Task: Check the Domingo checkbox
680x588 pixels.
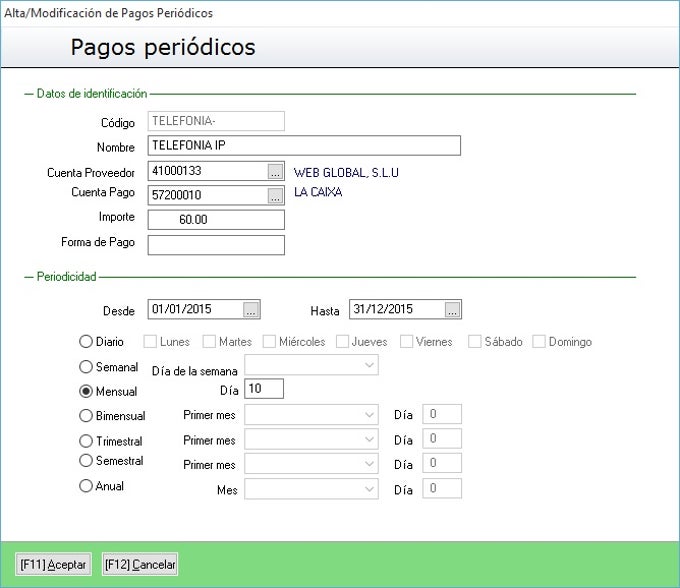Action: pos(539,342)
